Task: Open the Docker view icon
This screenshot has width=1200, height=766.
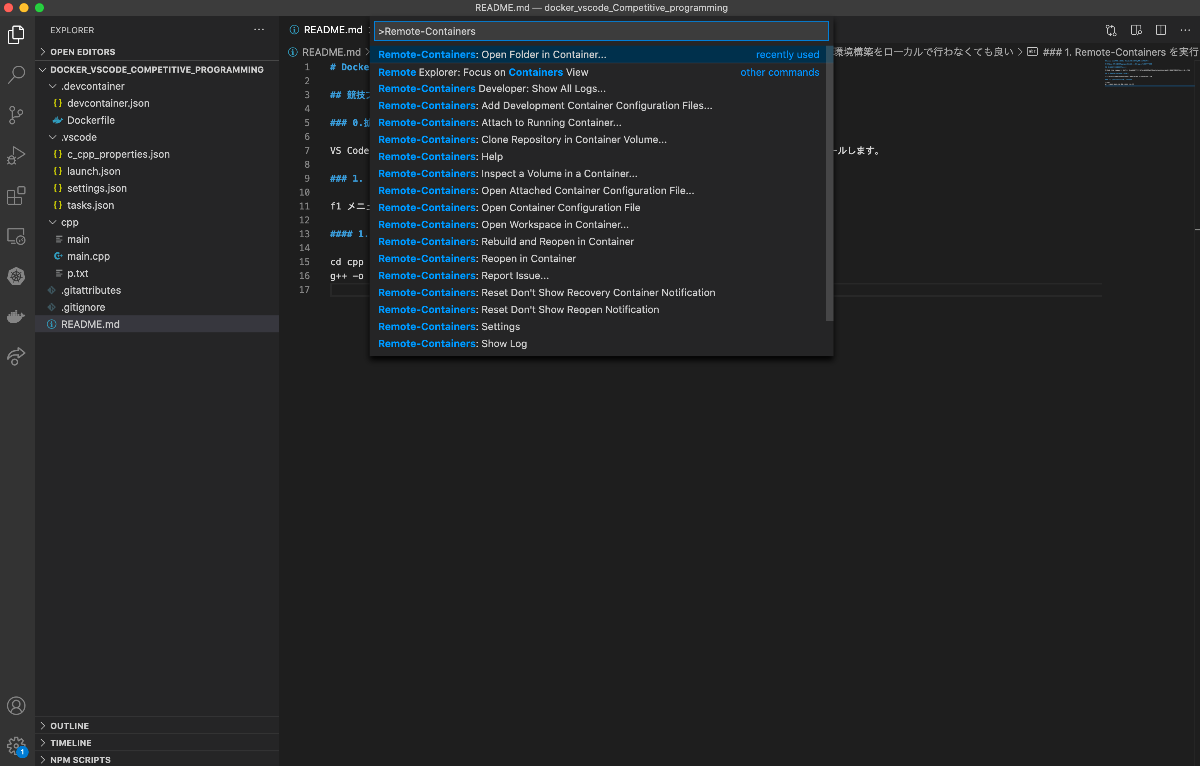Action: (16, 316)
